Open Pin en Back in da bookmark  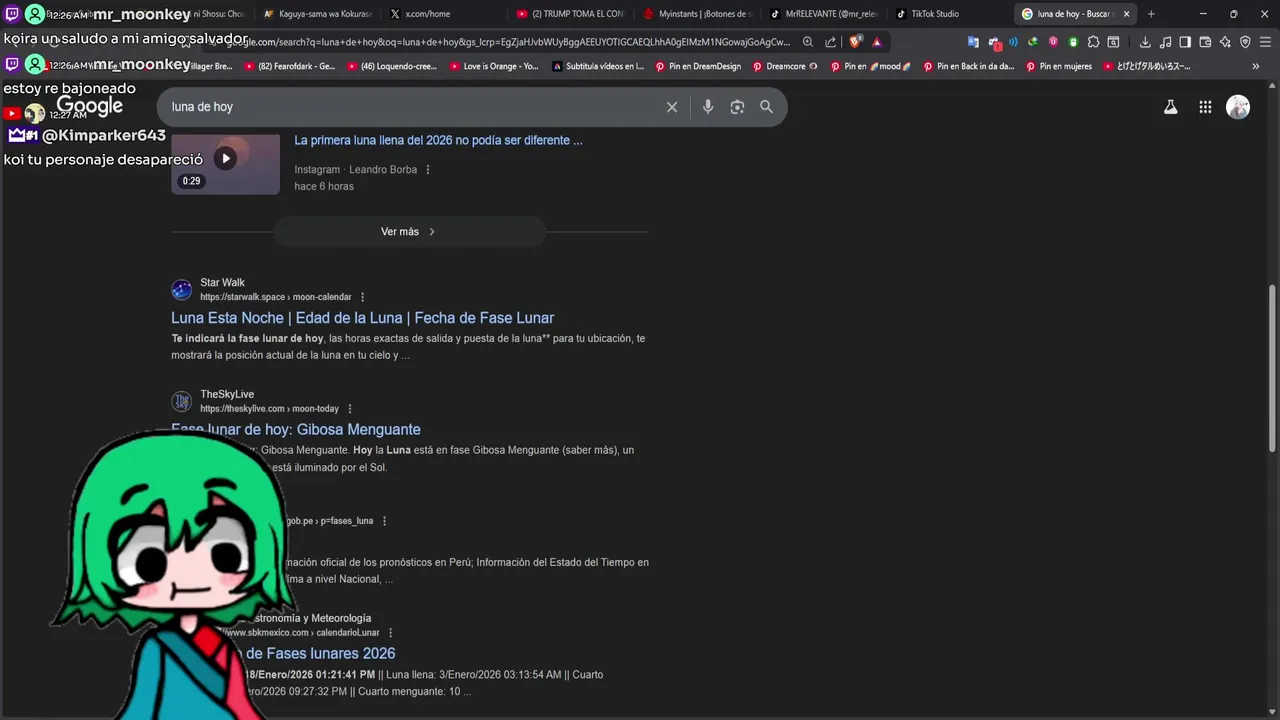coord(968,66)
